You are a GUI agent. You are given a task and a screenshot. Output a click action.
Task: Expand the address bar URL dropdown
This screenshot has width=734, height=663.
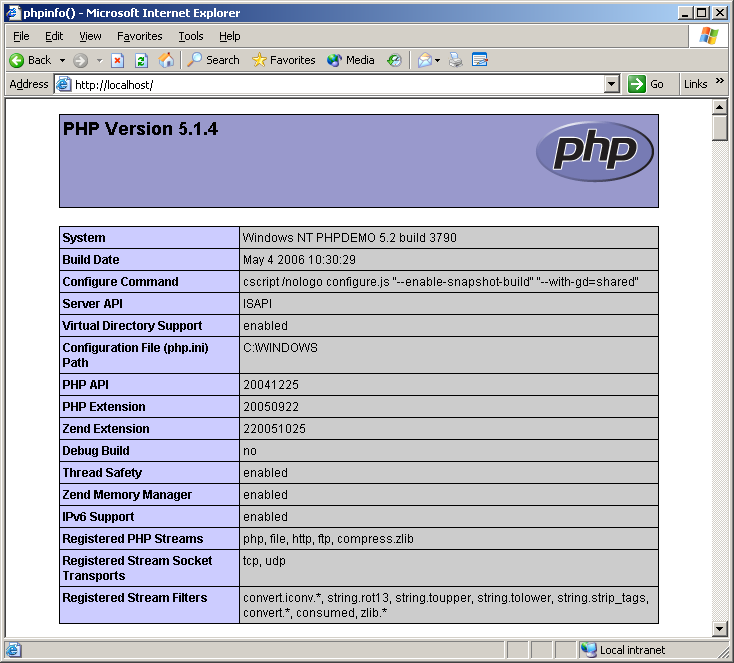click(612, 85)
